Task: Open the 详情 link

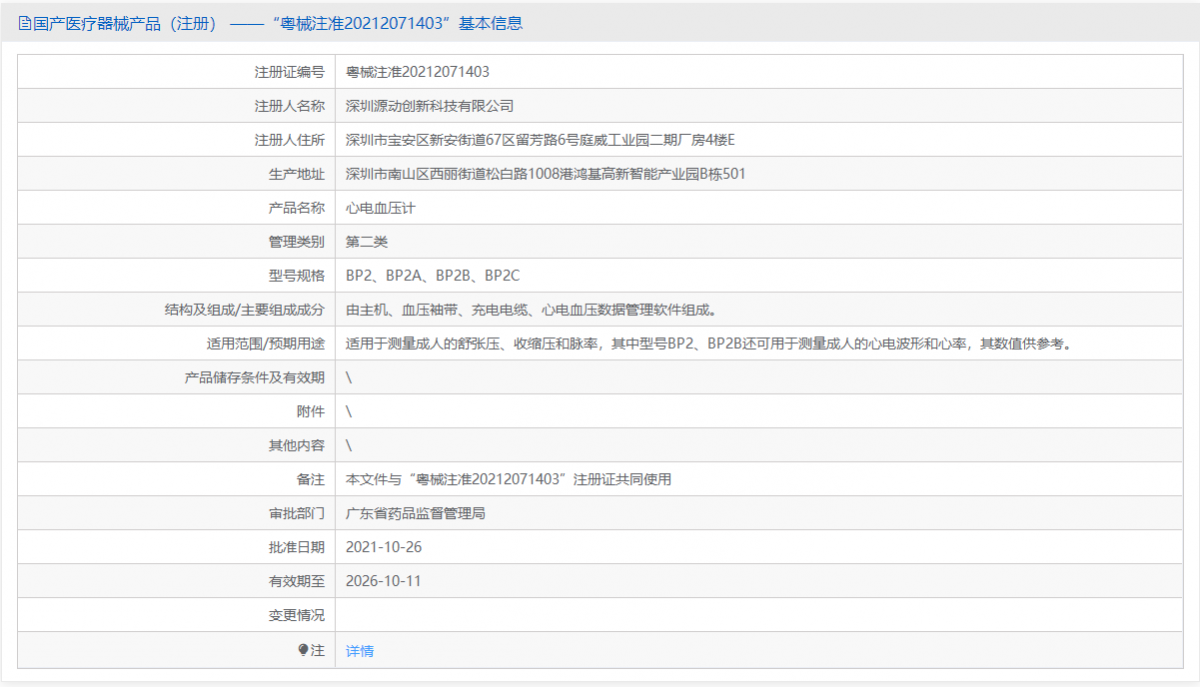Action: tap(360, 651)
